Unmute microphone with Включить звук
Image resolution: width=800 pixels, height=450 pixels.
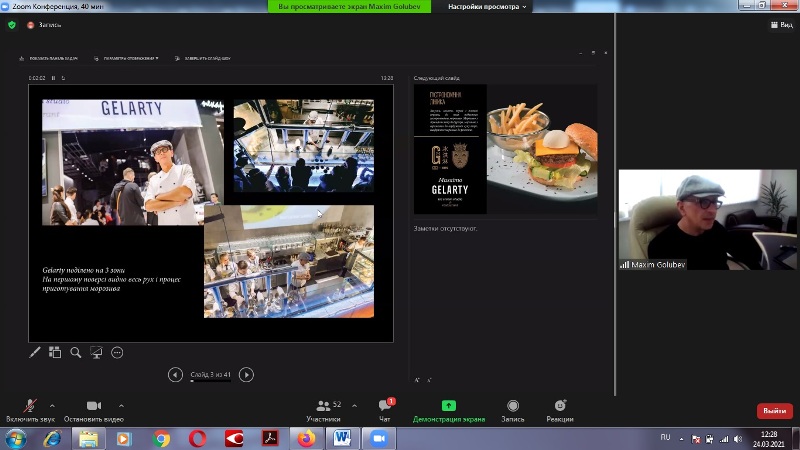[x=31, y=406]
